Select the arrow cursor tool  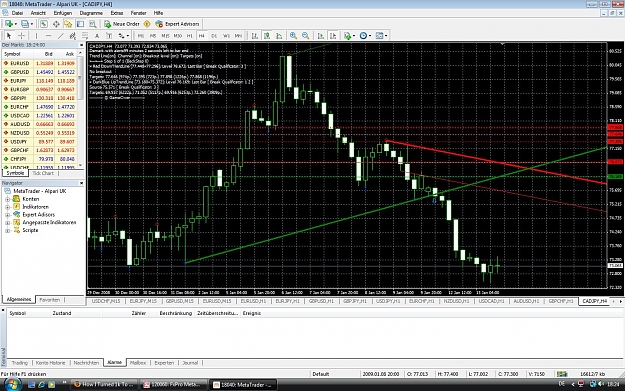(x=9, y=36)
